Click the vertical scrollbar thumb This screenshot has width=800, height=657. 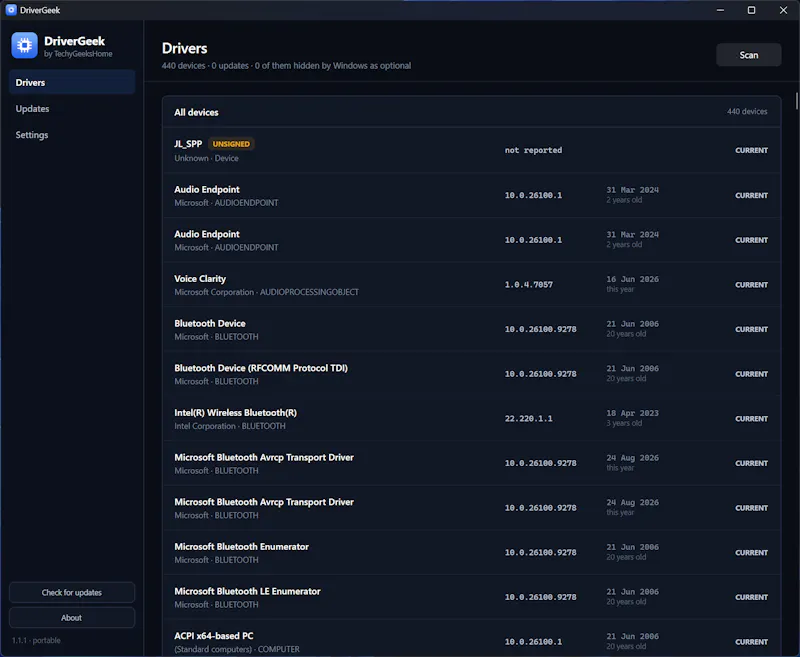[796, 100]
